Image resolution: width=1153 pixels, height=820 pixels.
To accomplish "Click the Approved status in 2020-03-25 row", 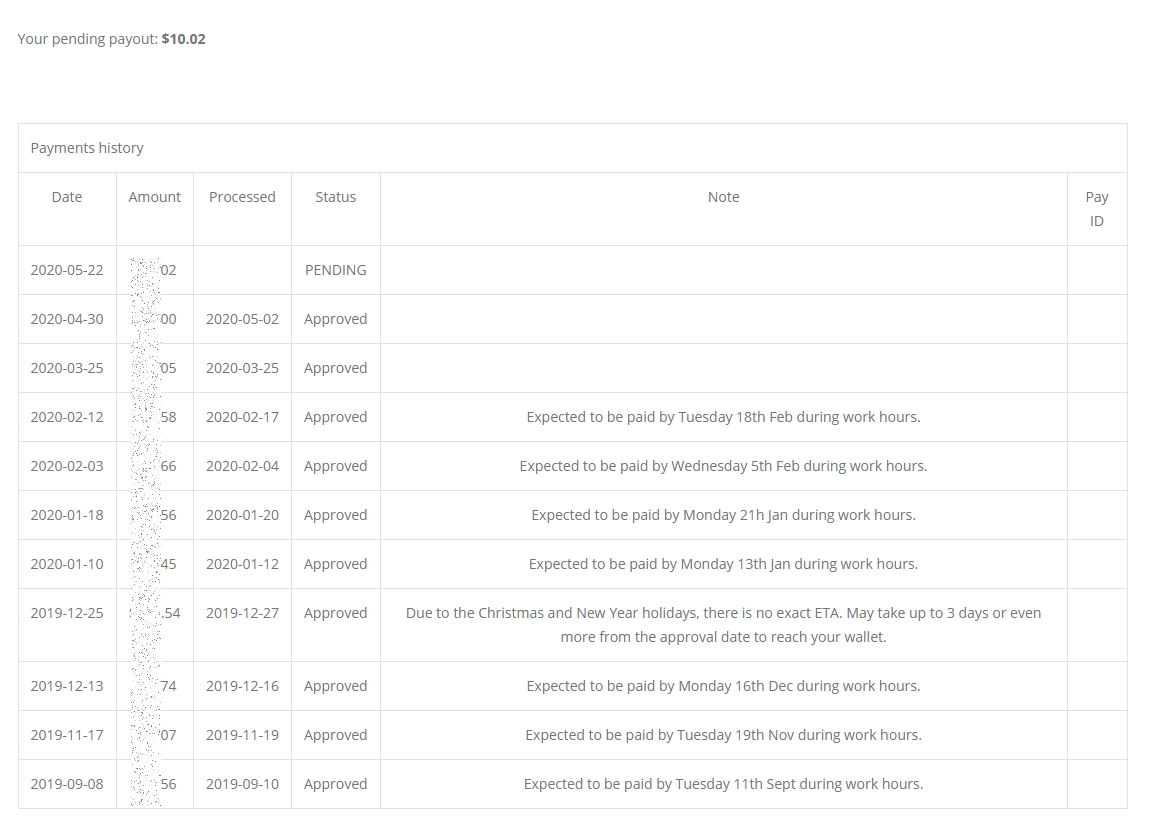I will pyautogui.click(x=335, y=368).
